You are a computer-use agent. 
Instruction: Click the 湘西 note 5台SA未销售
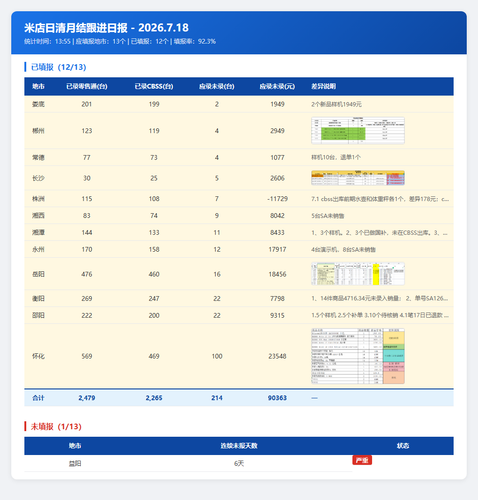(328, 216)
